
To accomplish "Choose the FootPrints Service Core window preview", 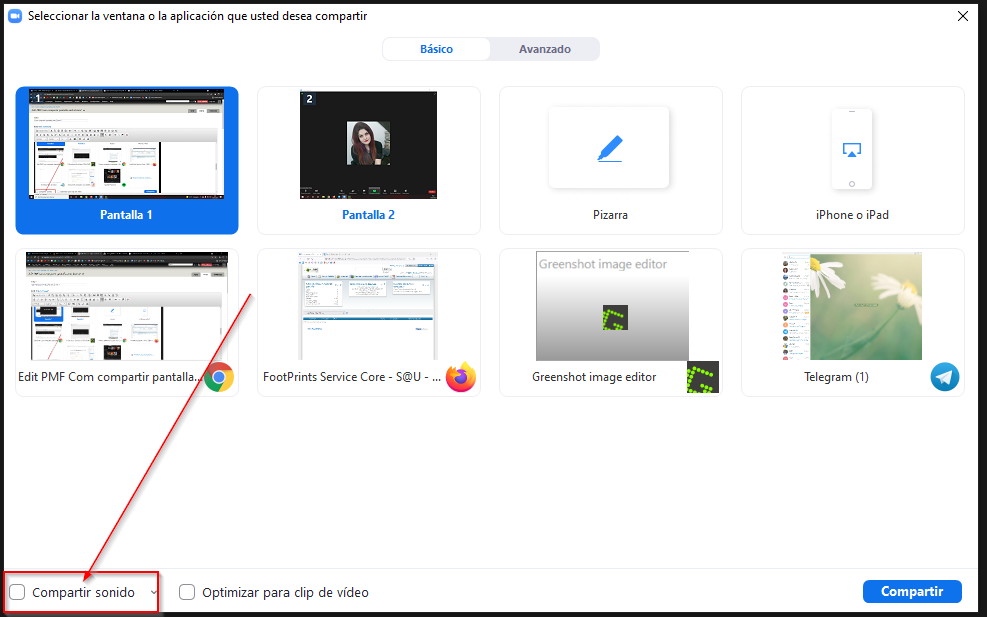I will click(368, 307).
